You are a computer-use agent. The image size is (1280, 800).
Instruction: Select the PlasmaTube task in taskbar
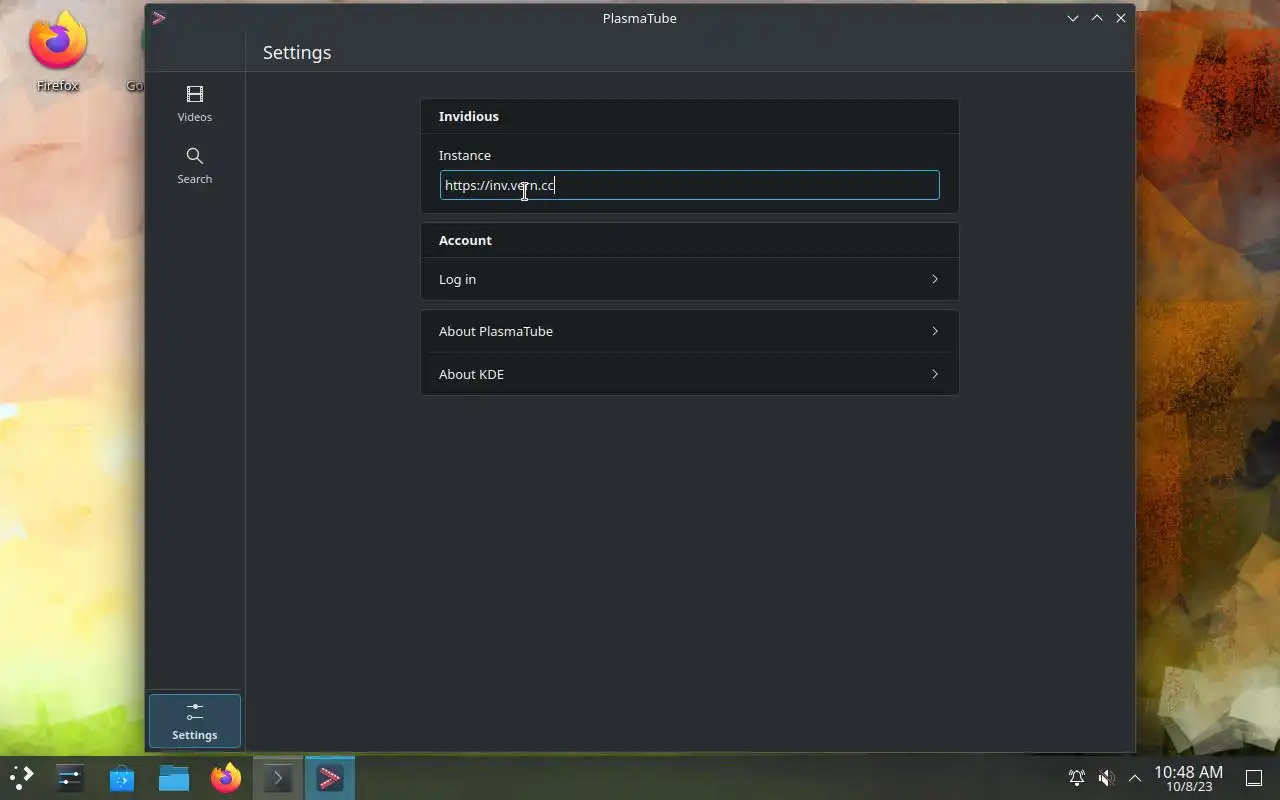click(330, 777)
